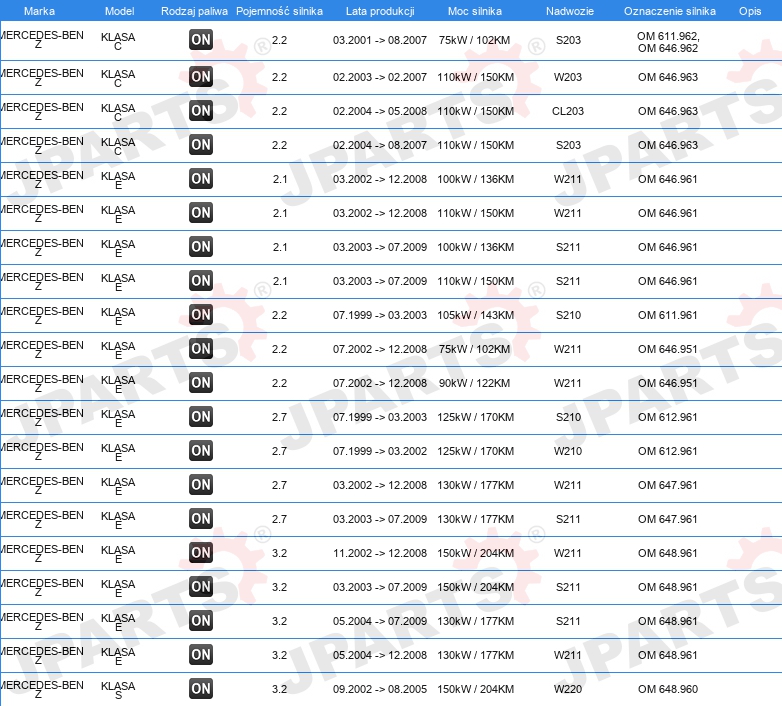Click the 90kW / 122KM power cell
The image size is (782, 706).
tap(474, 383)
